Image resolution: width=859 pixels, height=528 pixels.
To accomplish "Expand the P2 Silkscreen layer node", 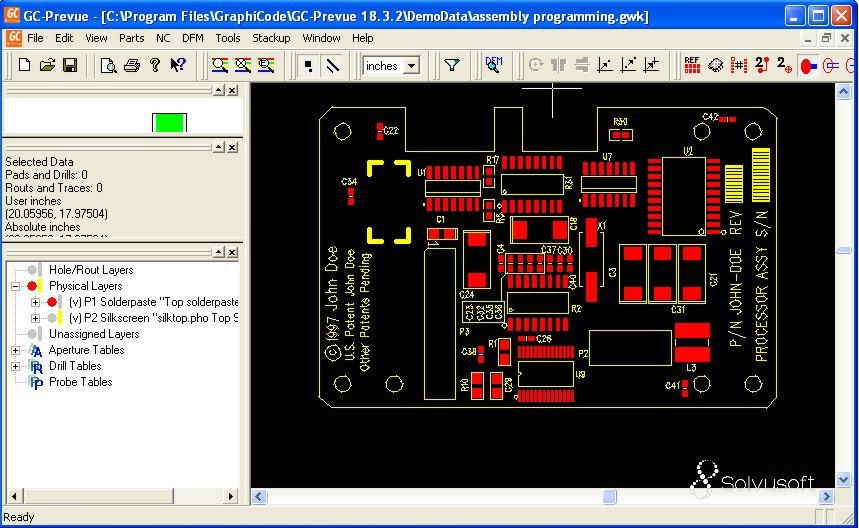I will tap(35, 318).
